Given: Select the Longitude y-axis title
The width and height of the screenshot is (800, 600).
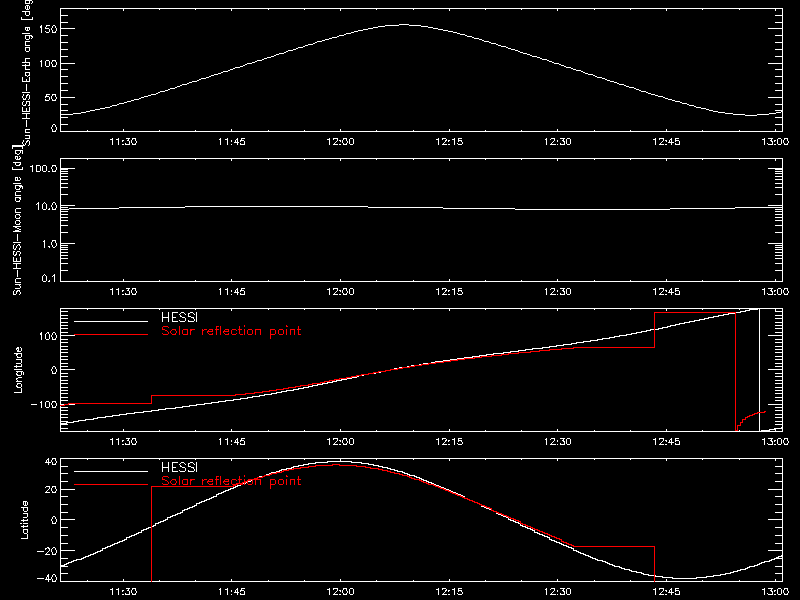Looking at the screenshot, I should (x=18, y=370).
